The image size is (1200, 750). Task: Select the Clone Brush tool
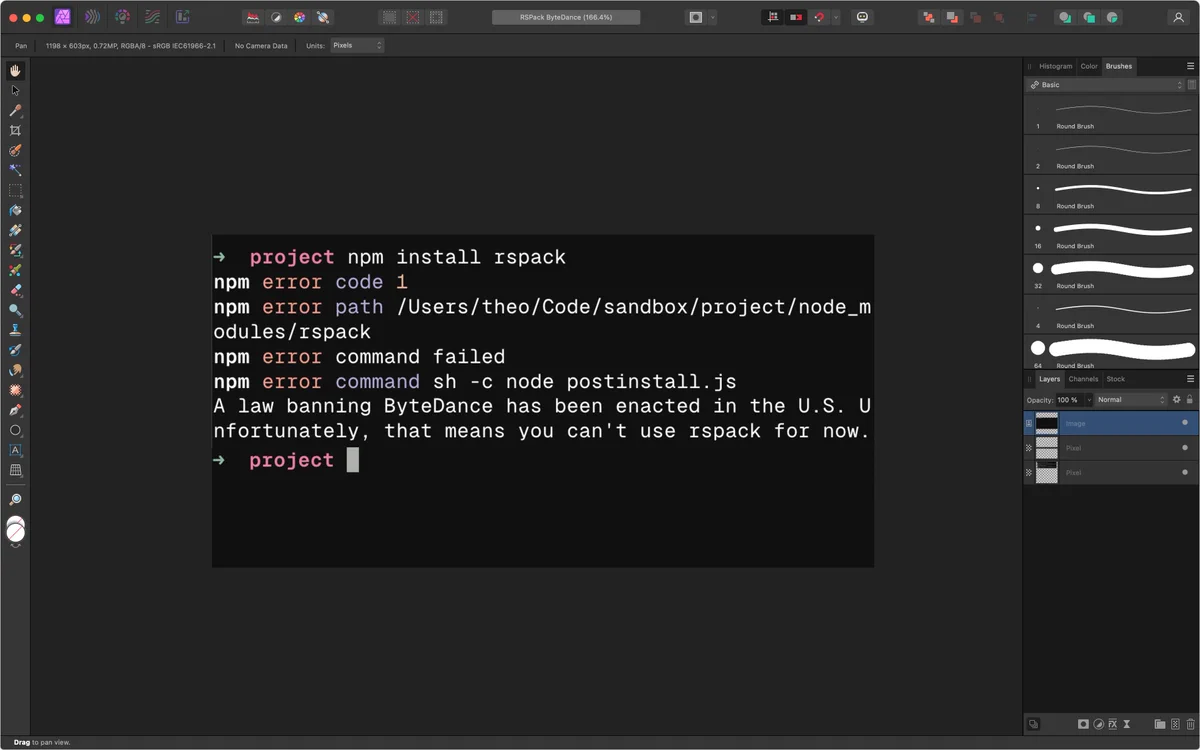15,329
